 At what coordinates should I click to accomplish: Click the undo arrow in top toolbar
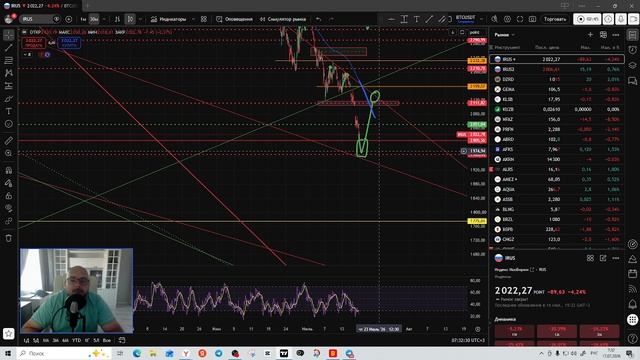[319, 19]
